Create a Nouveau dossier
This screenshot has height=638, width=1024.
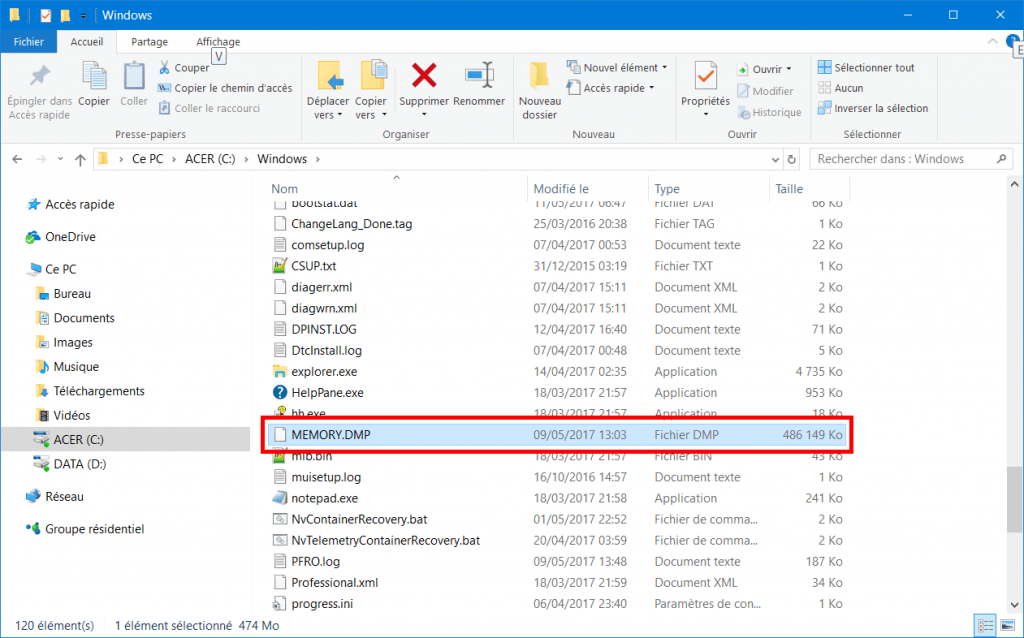(539, 90)
